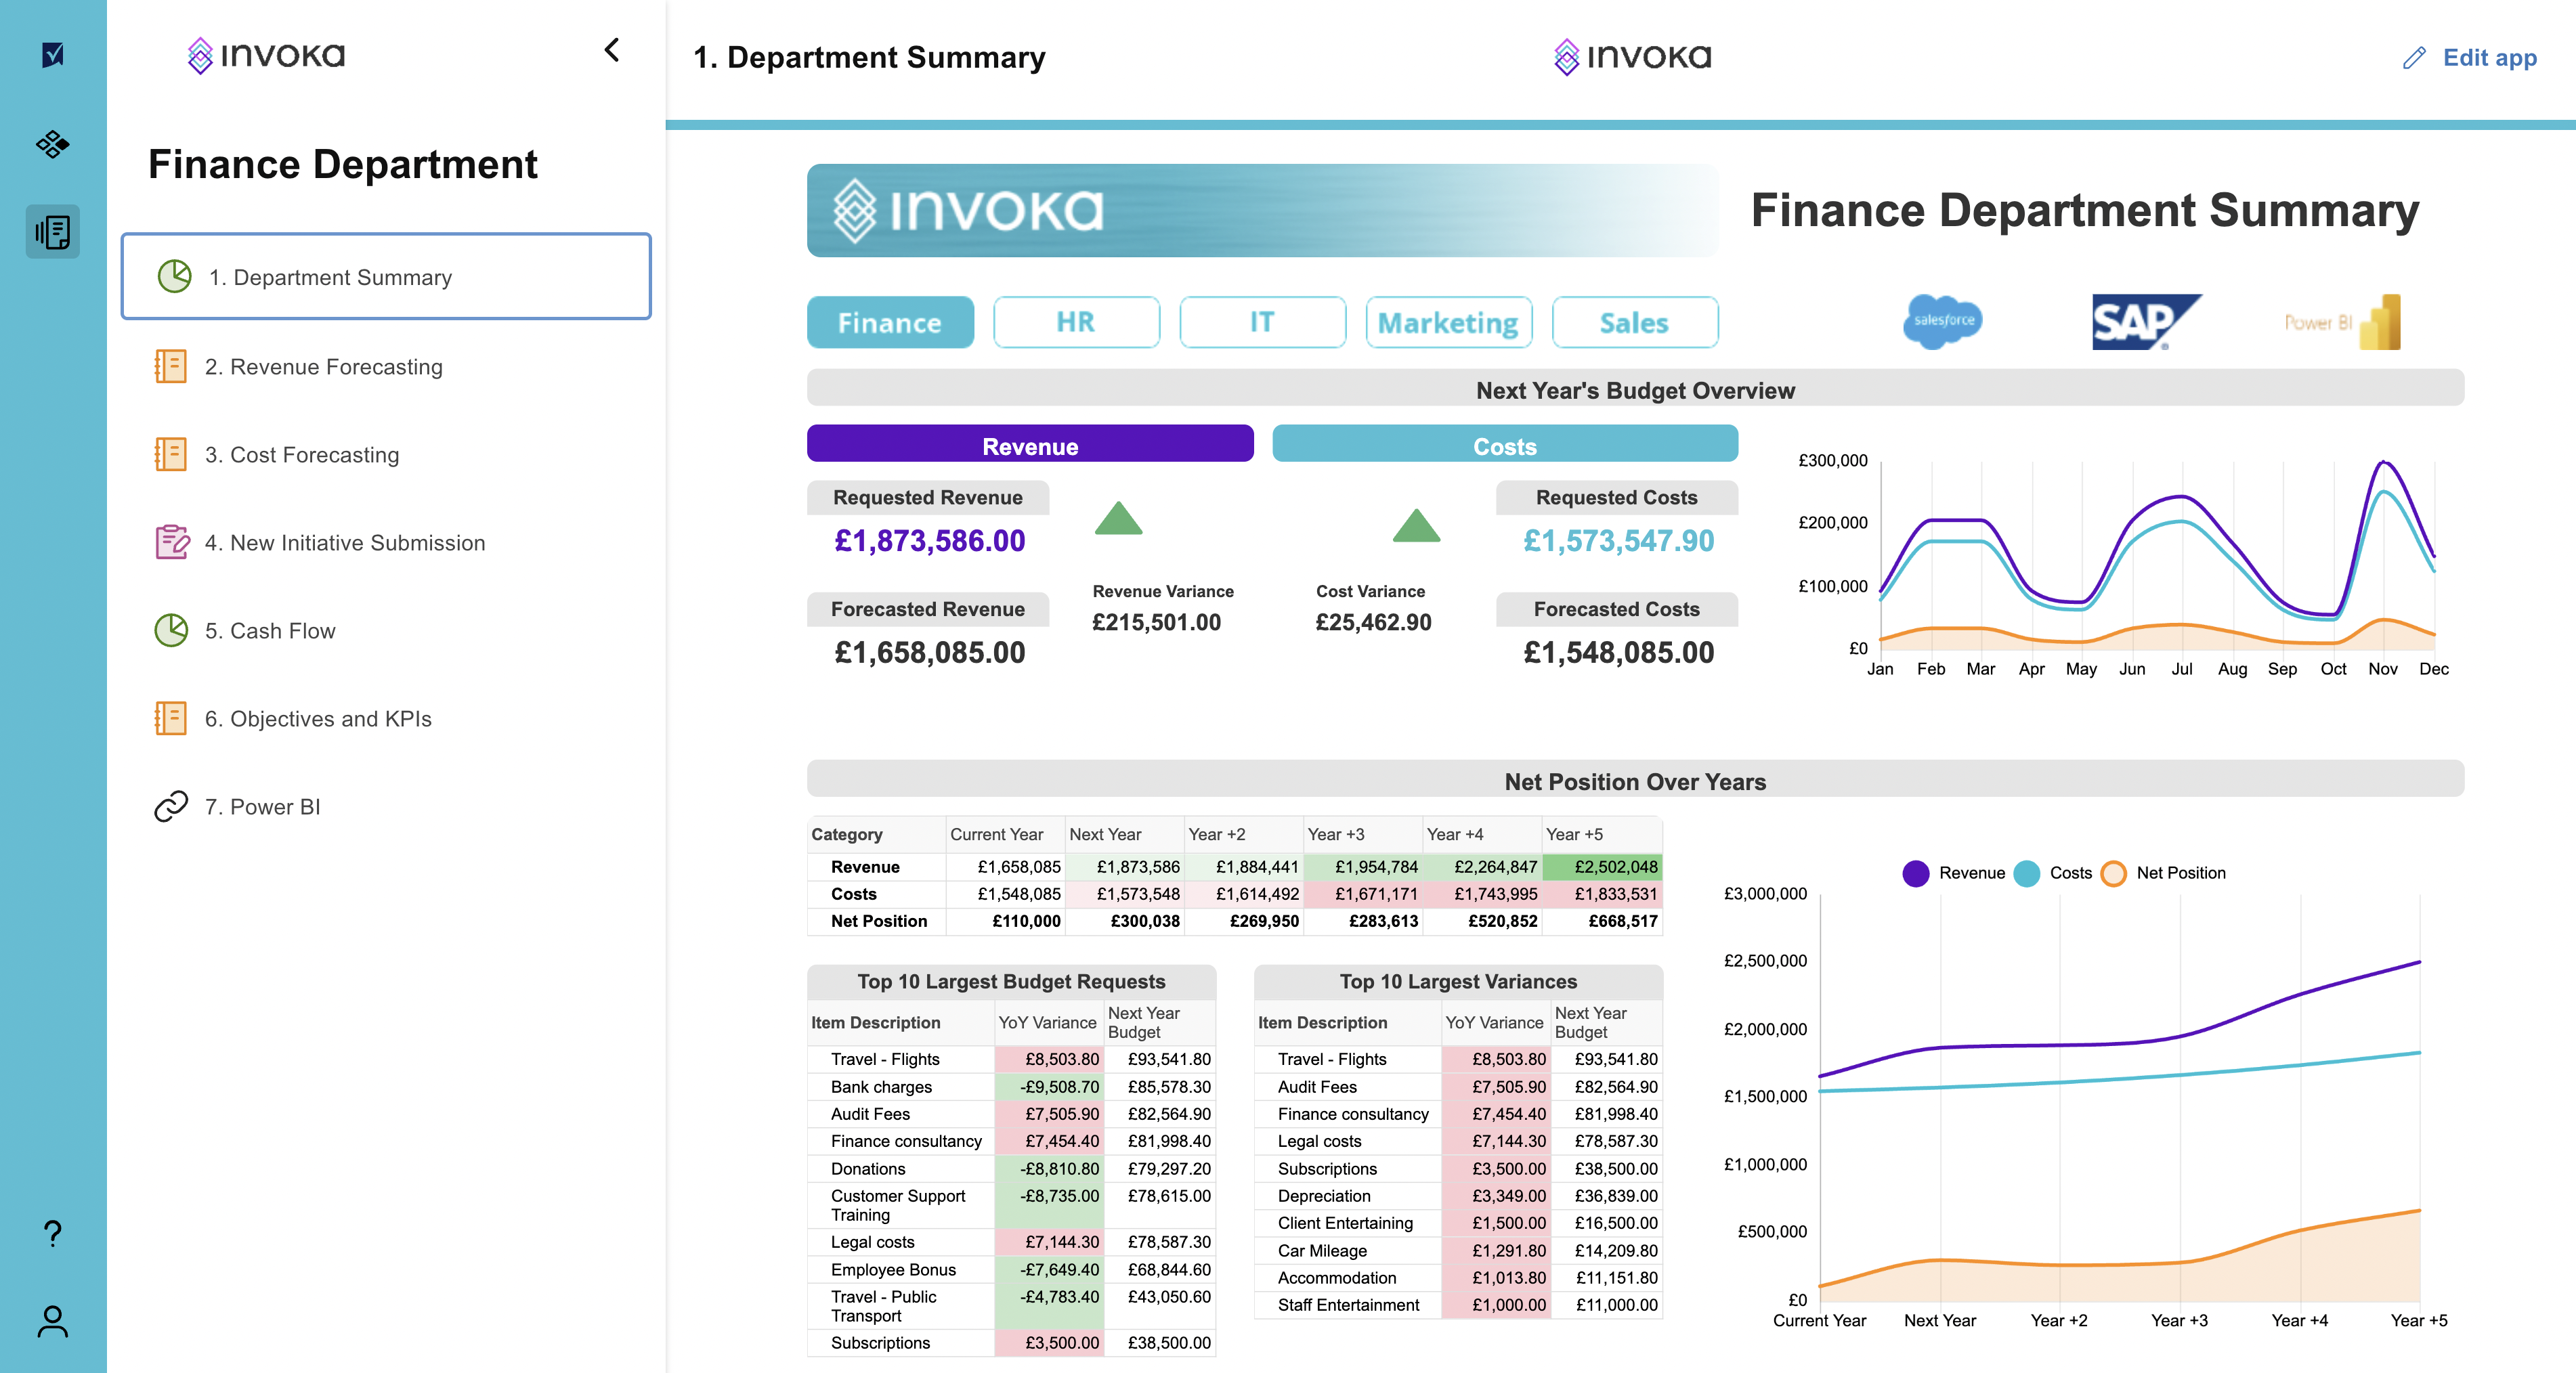Select the Year +5 Revenue cell £2,502,048
Image resolution: width=2576 pixels, height=1373 pixels.
[x=1602, y=866]
